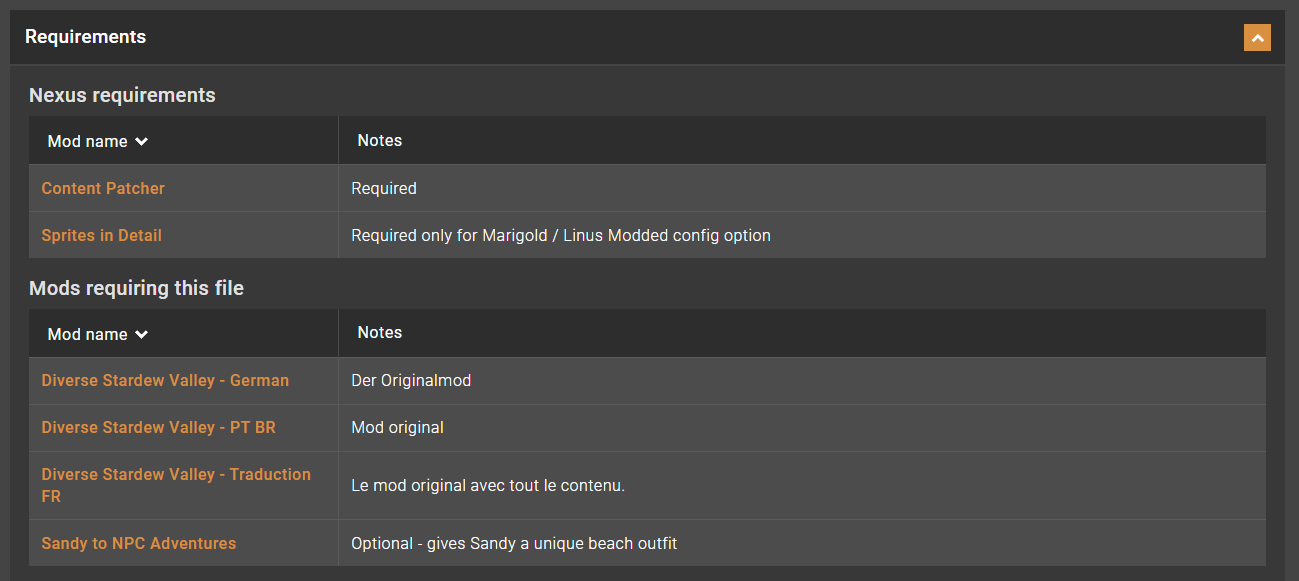Screen dimensions: 1299x581
Task: Click the Notes column header in Nexus requirements table
Action: pos(380,141)
